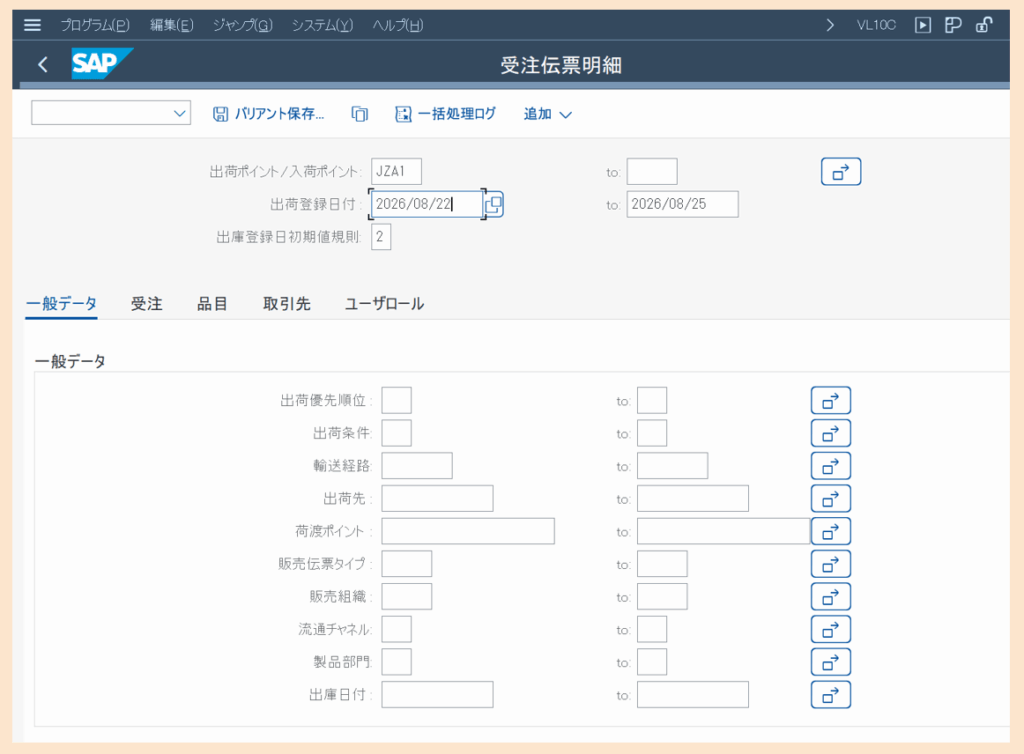
Task: Open the 編集(E) menu
Action: [172, 25]
